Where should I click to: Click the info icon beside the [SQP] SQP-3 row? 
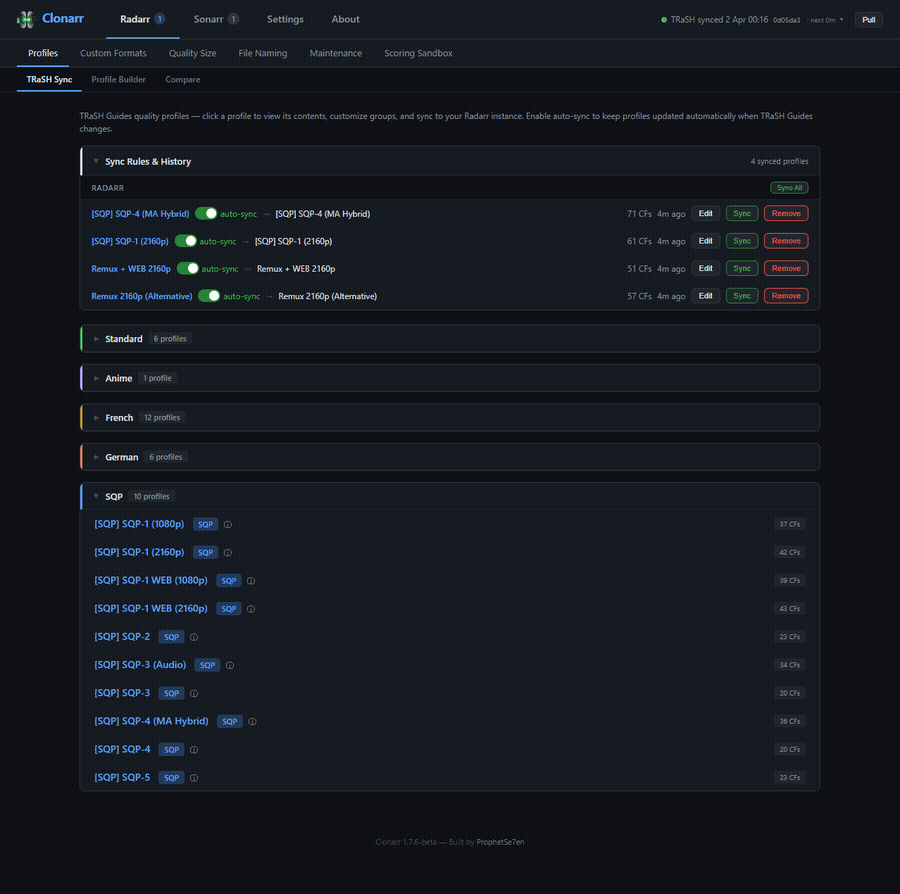(x=194, y=693)
